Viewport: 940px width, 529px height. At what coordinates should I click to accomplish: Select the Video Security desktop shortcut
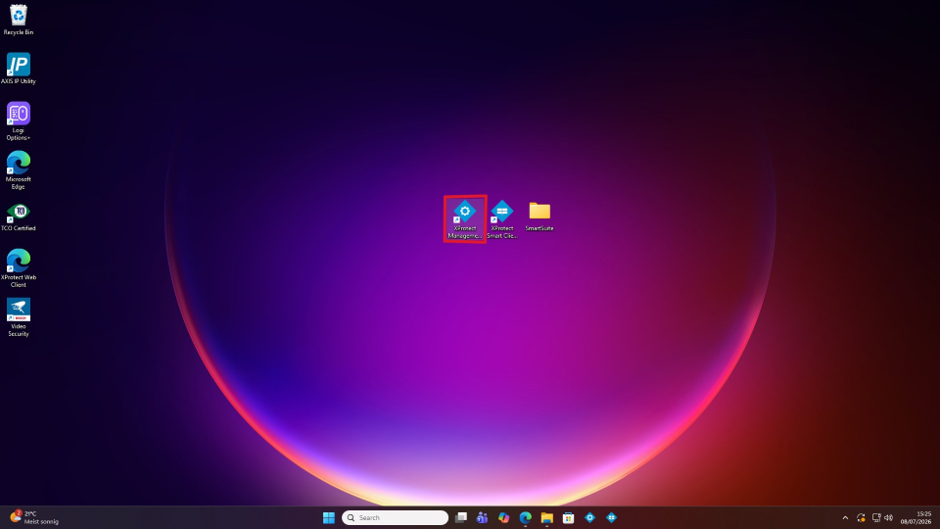19,317
